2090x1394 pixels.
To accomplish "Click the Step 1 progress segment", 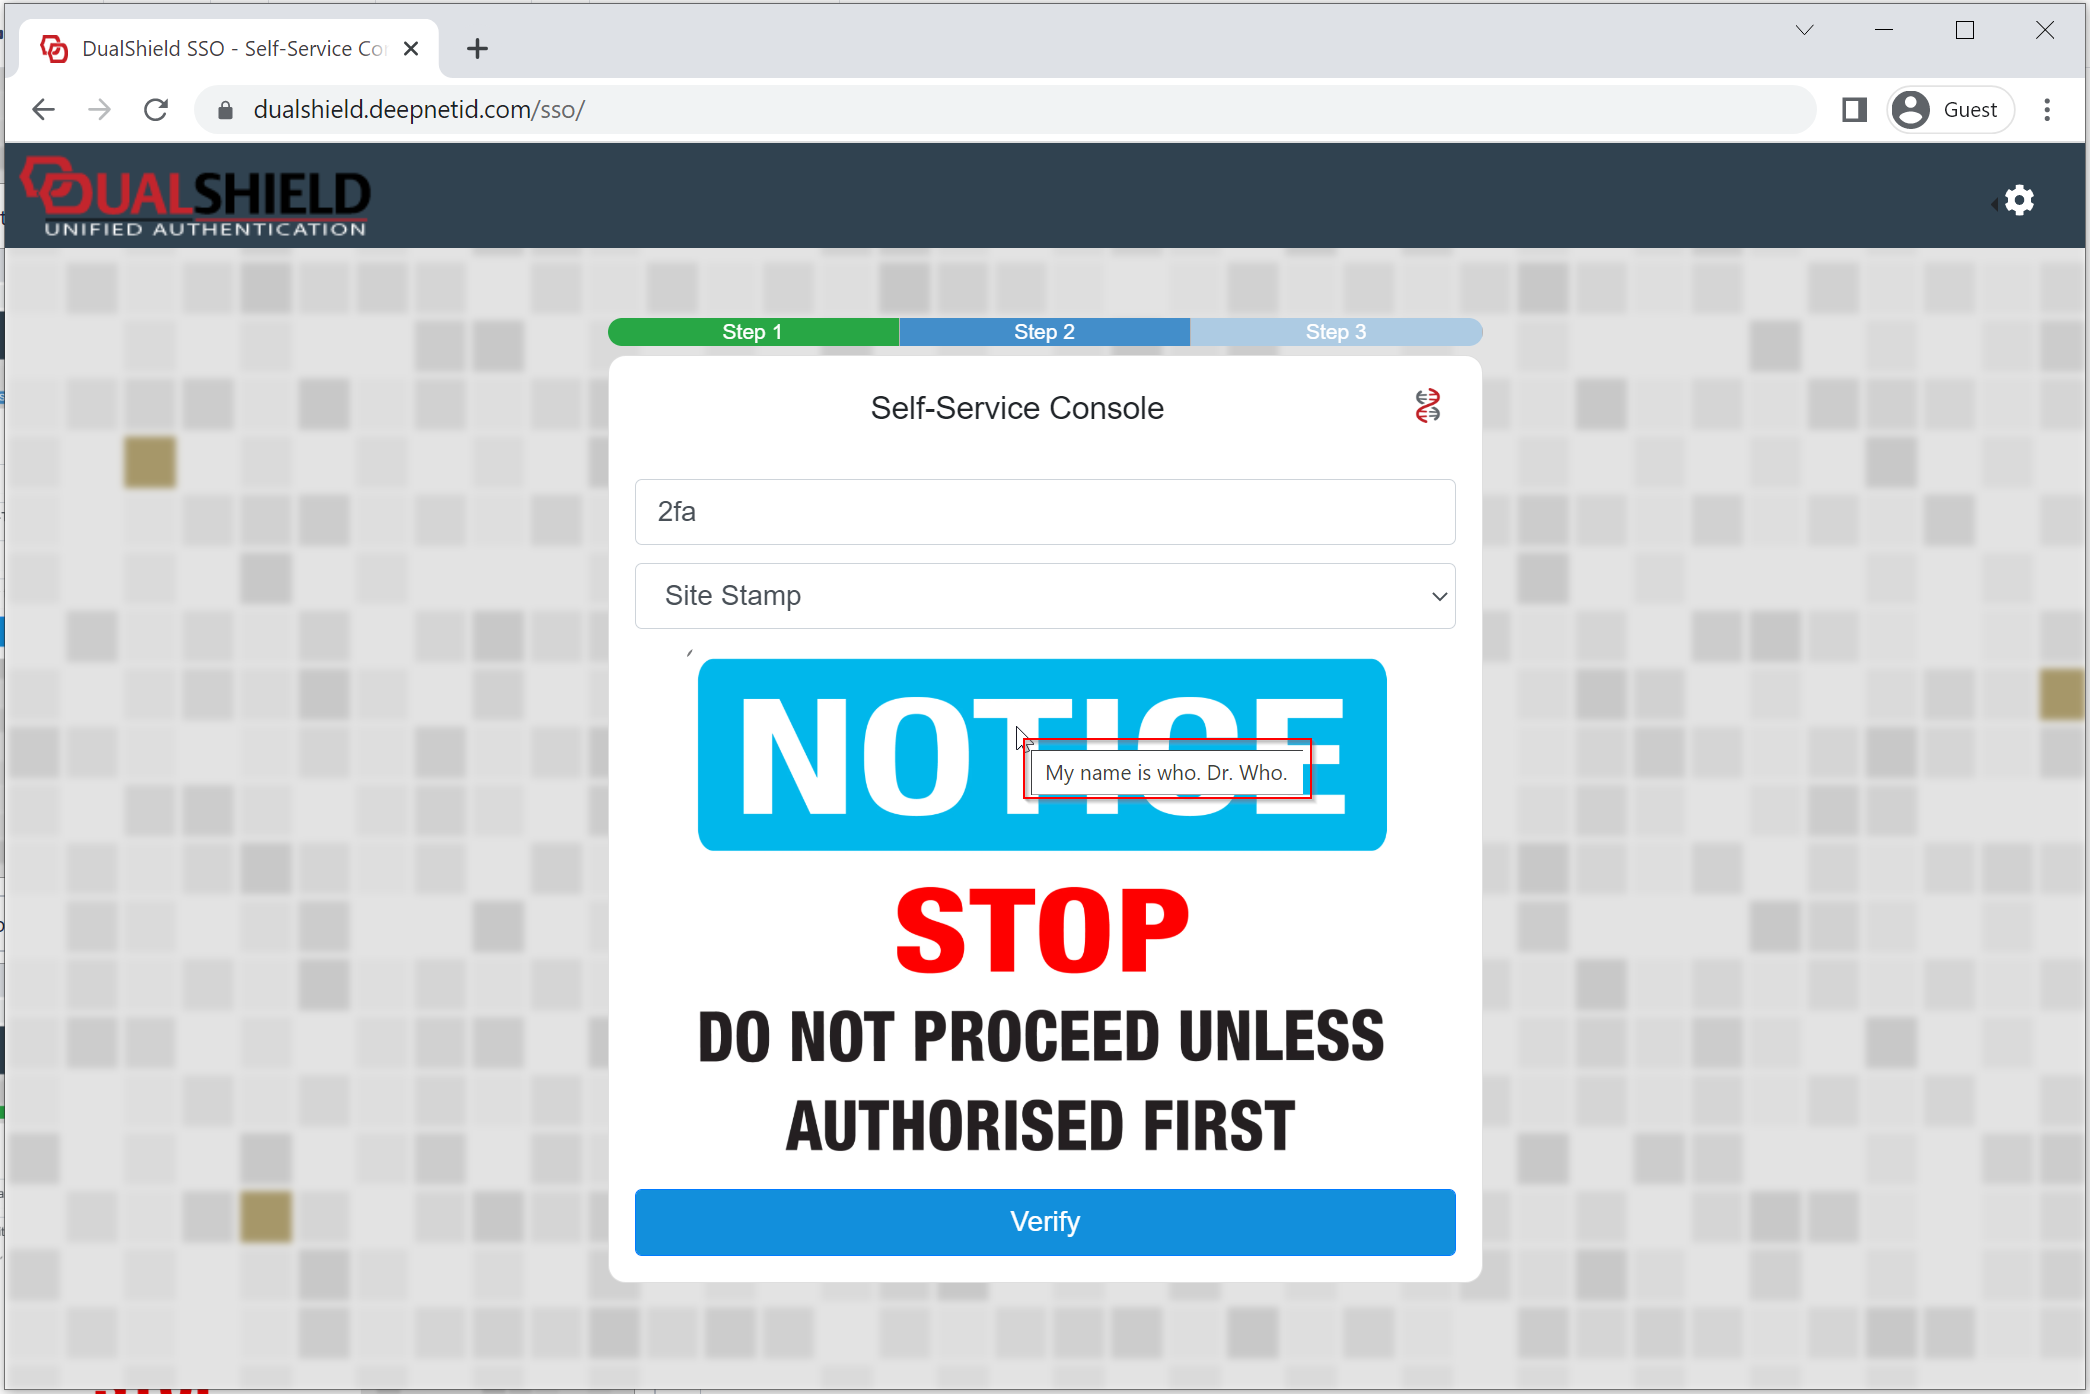I will pyautogui.click(x=753, y=332).
